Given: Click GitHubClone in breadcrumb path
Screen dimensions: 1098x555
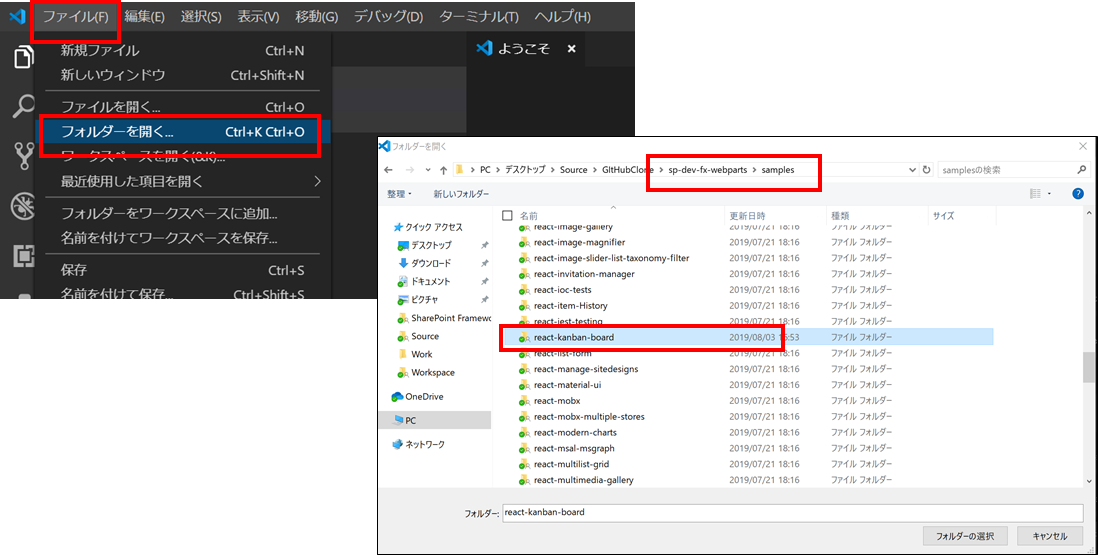Looking at the screenshot, I should click(627, 170).
